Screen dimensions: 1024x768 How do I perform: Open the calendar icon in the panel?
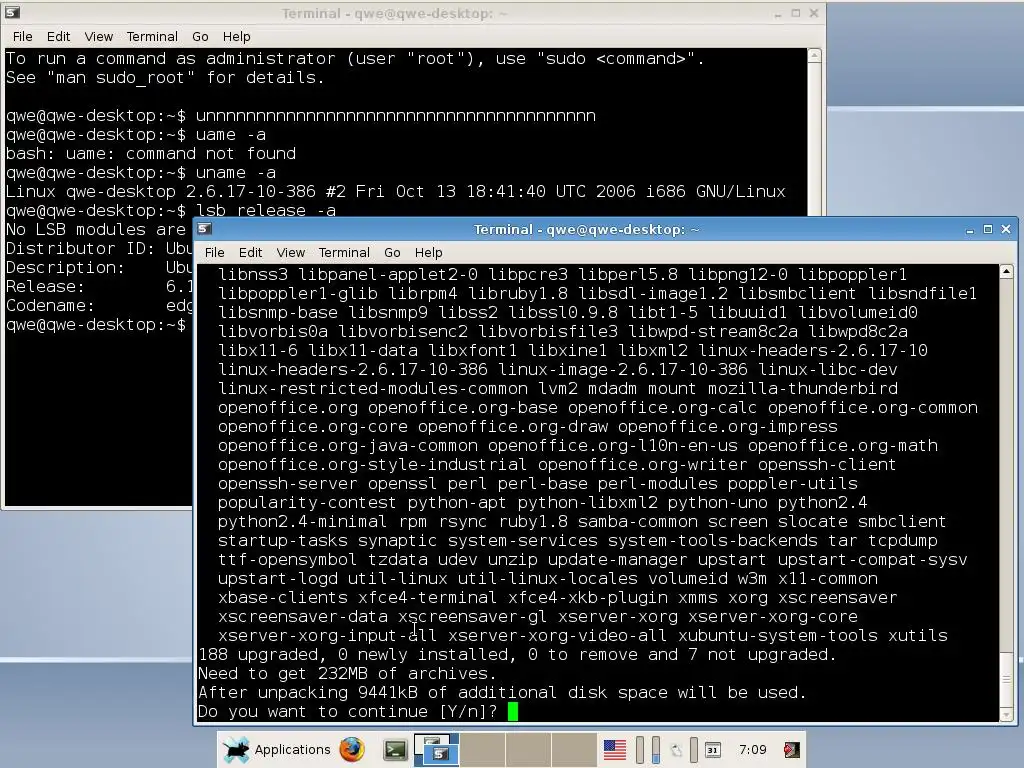pyautogui.click(x=712, y=750)
